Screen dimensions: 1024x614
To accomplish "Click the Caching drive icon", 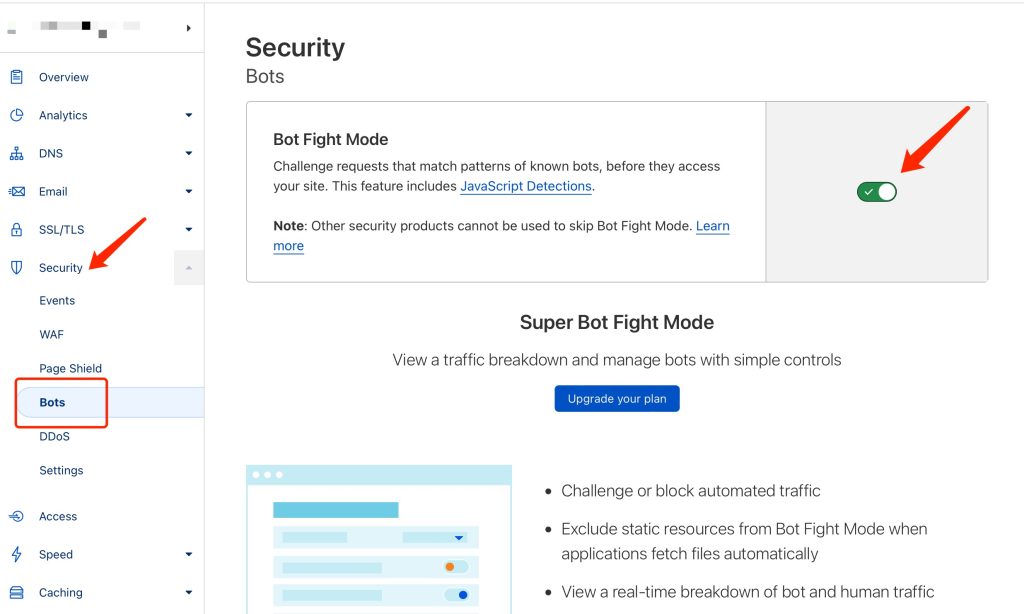I will (16, 592).
